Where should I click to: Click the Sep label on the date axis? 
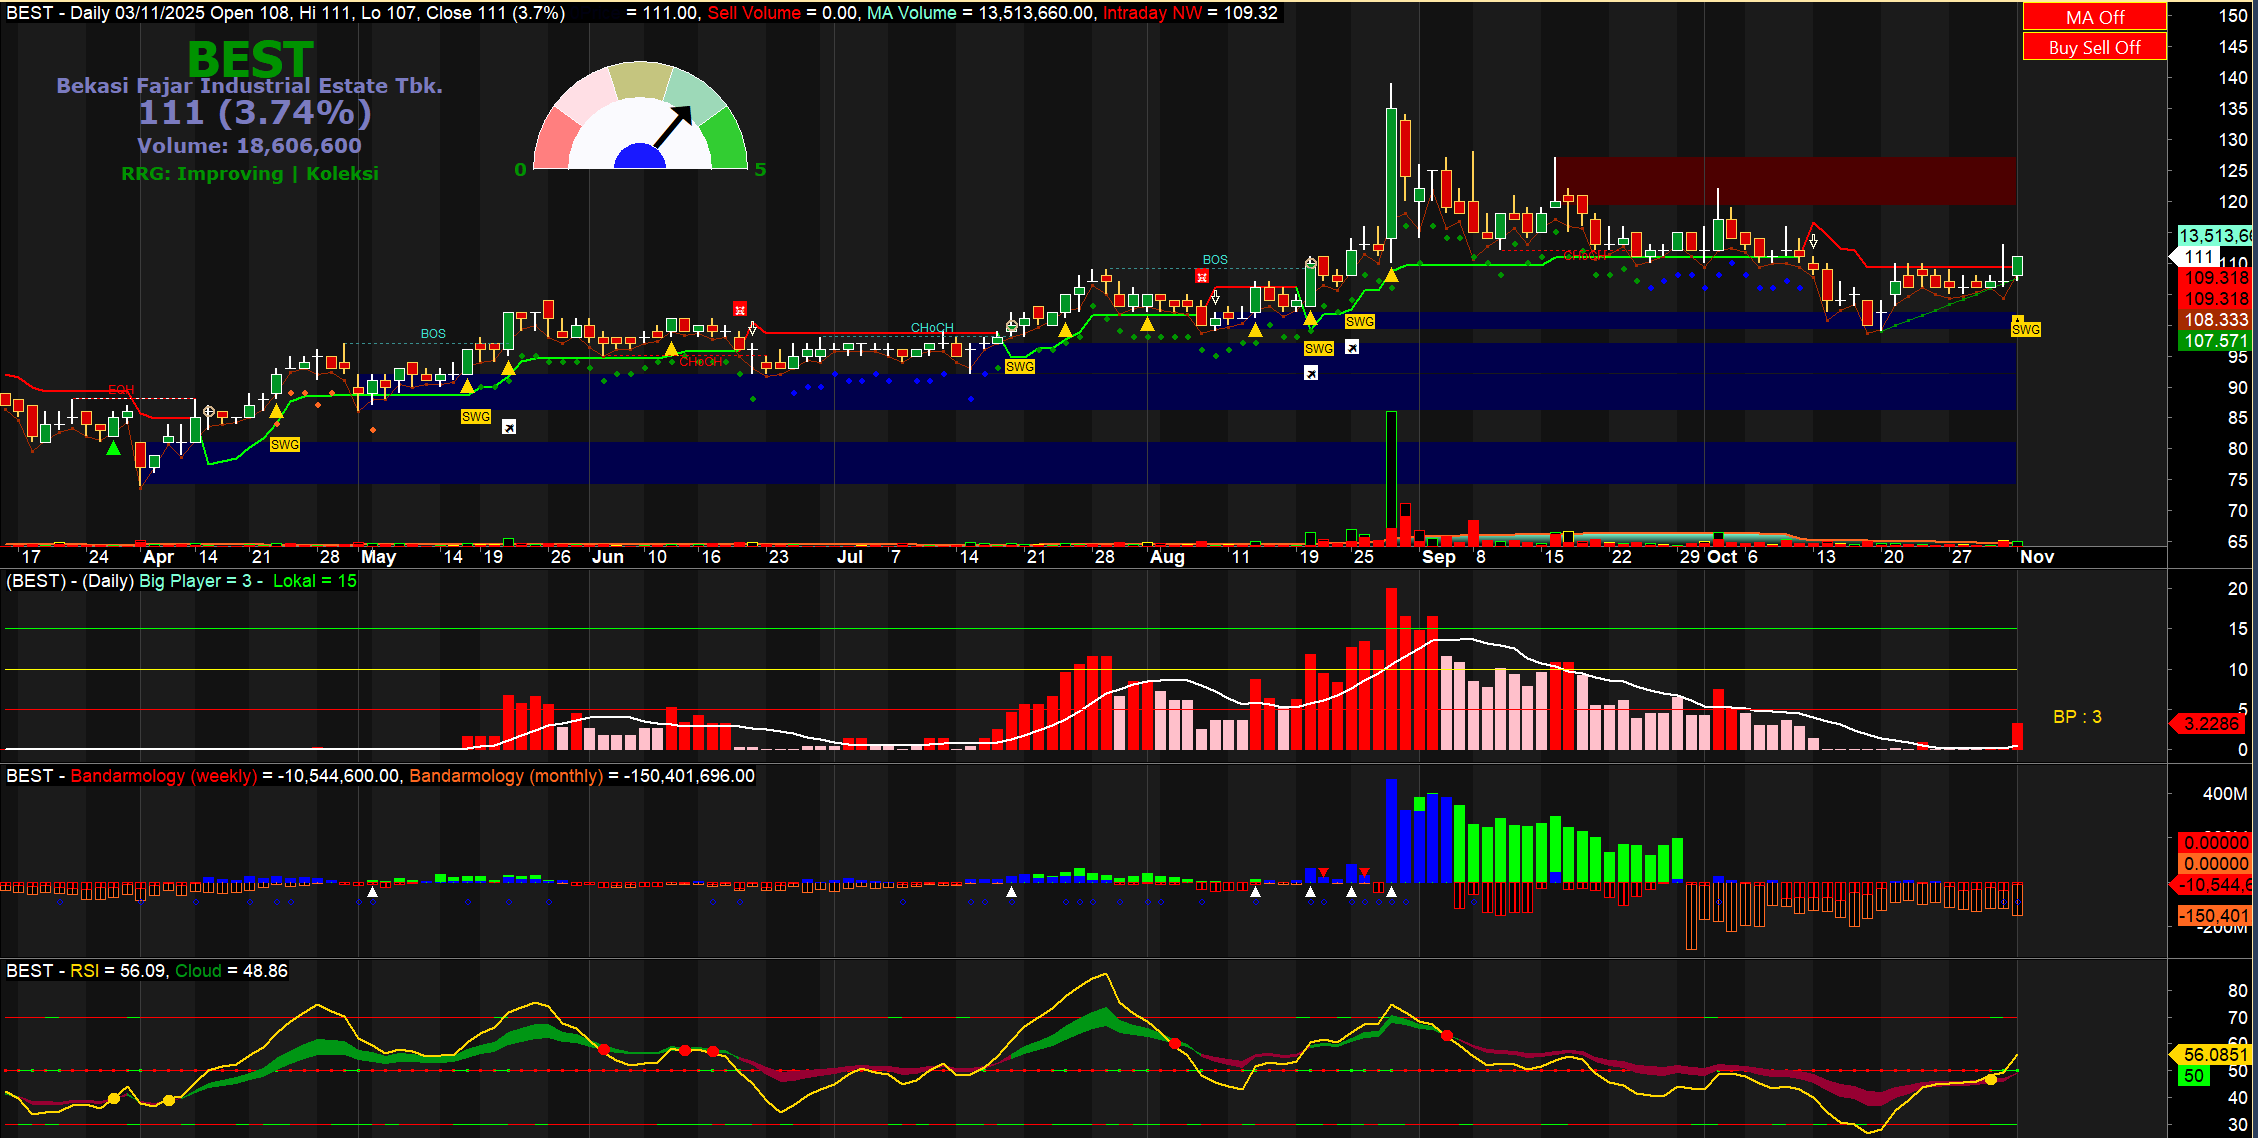point(1438,557)
